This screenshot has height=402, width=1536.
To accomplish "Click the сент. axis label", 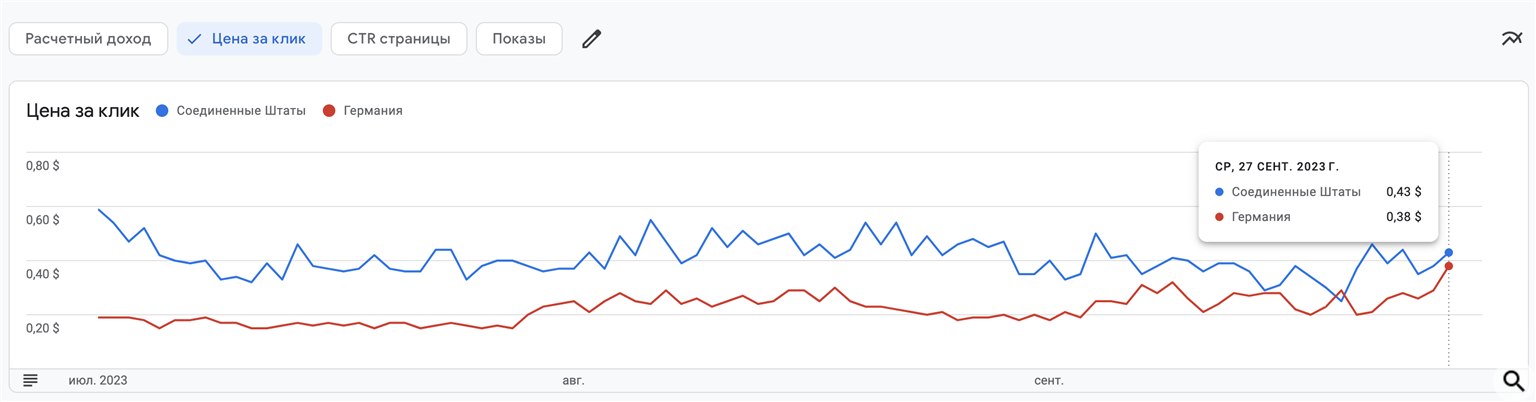I will click(x=1049, y=381).
